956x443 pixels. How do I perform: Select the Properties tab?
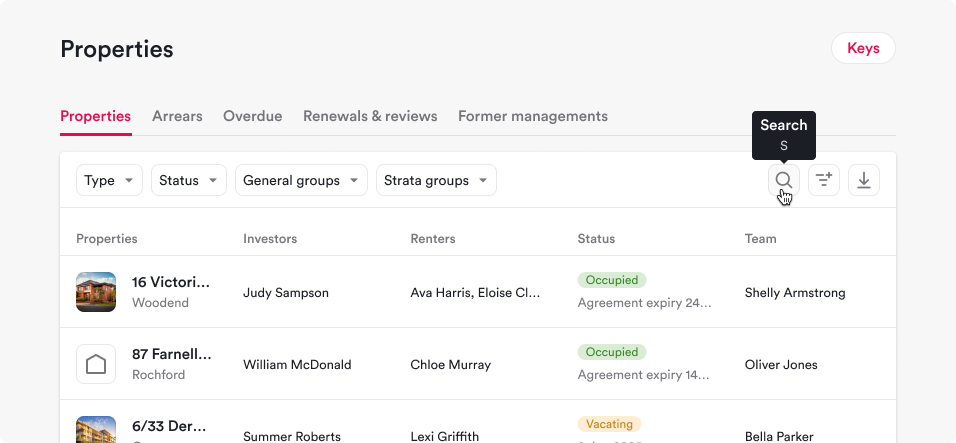coord(96,116)
